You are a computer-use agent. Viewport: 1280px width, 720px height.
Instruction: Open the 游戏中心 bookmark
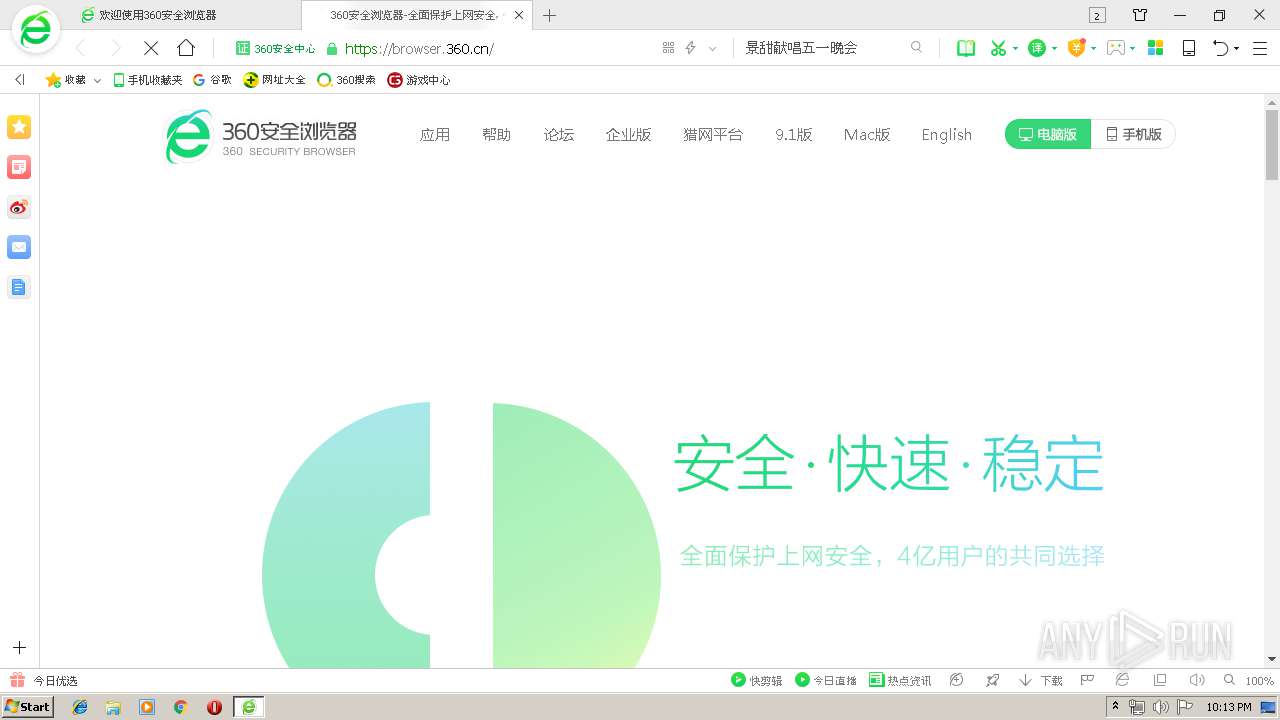click(x=419, y=80)
